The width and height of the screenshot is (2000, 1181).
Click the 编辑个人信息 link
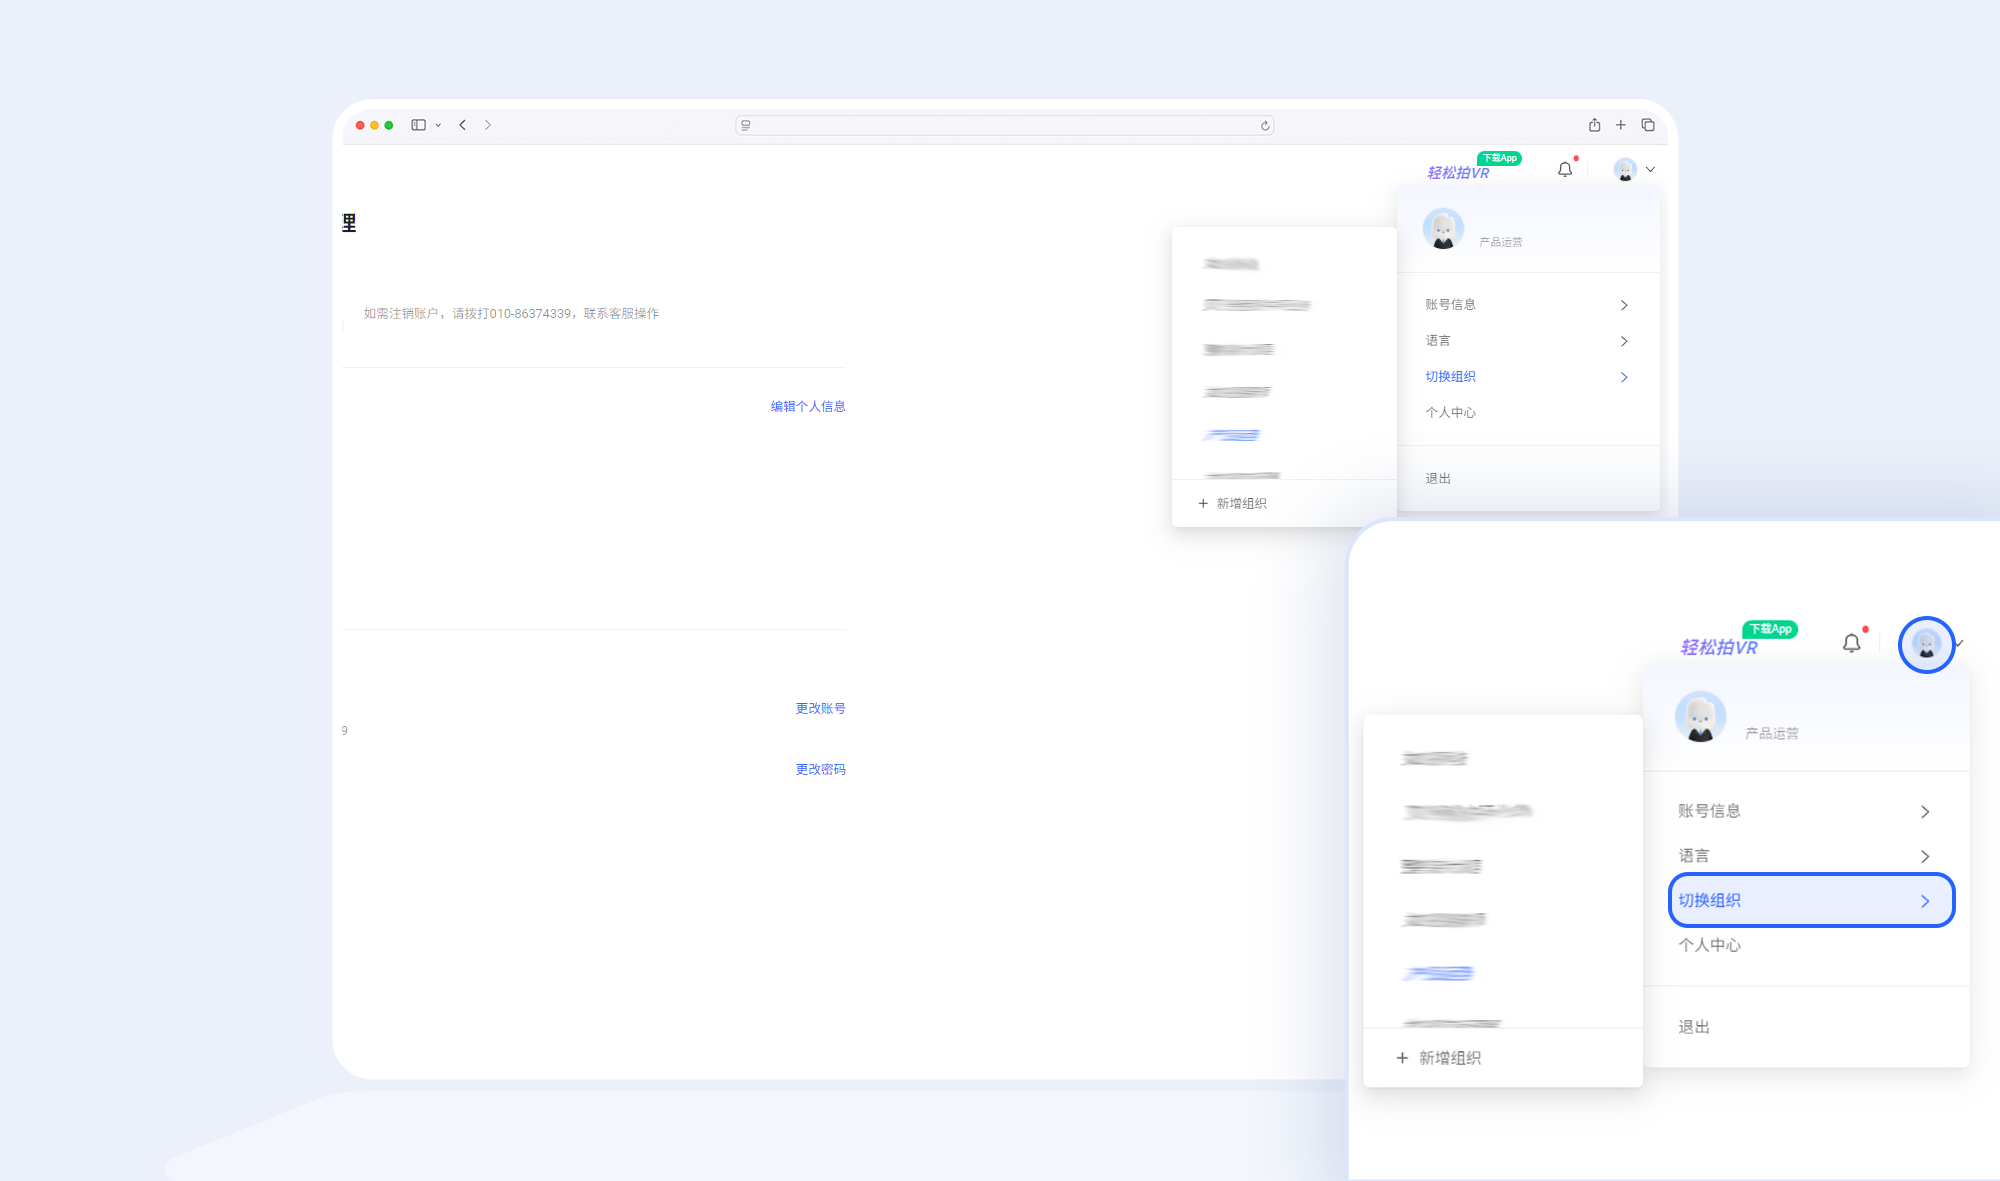pyautogui.click(x=808, y=407)
